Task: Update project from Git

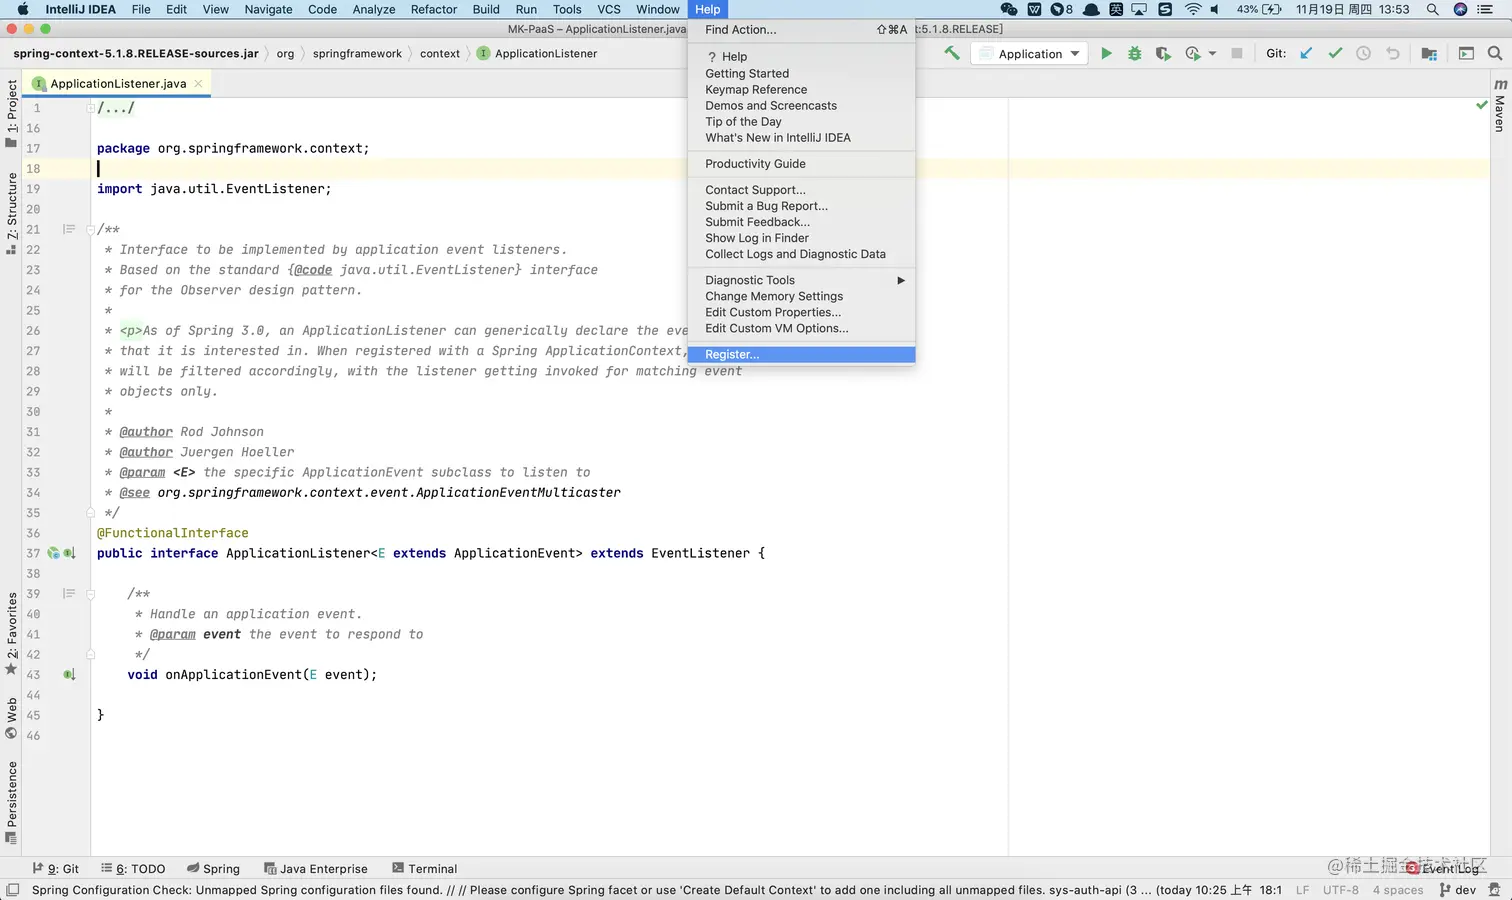Action: 1307,53
